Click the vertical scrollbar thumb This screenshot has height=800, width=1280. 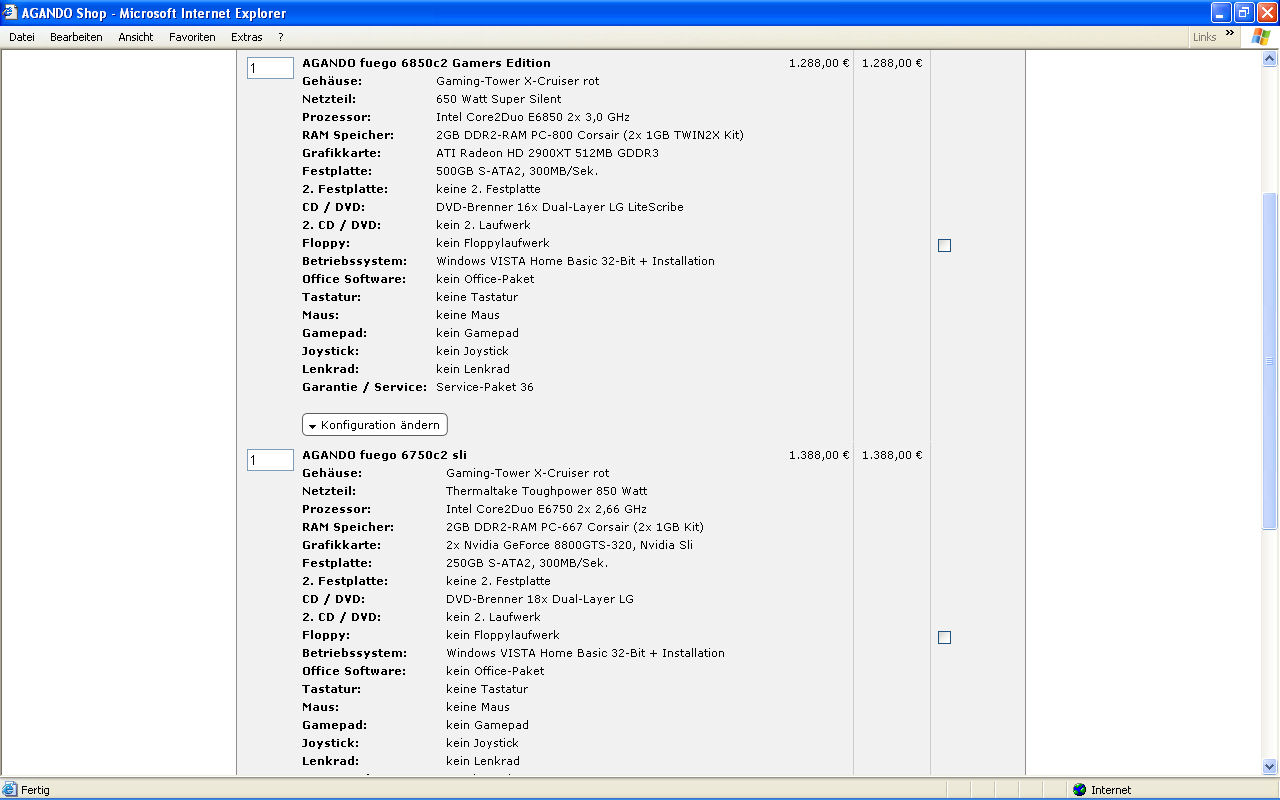pyautogui.click(x=1270, y=360)
